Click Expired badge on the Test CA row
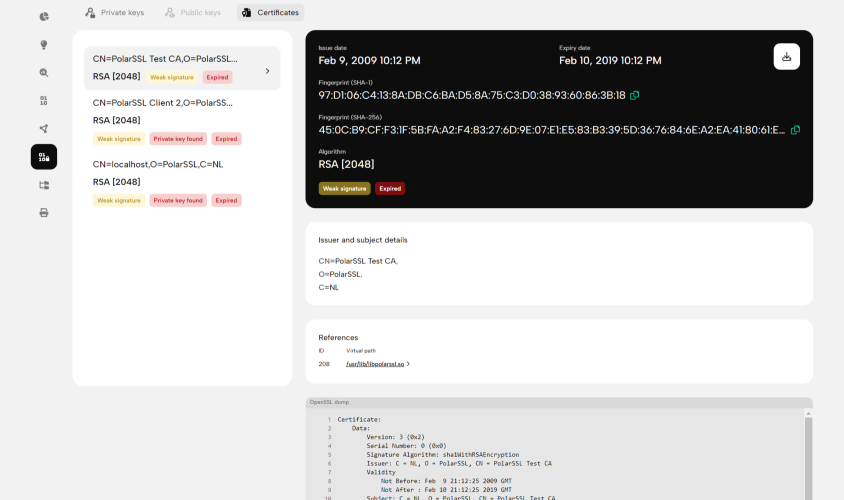Image resolution: width=844 pixels, height=500 pixels. (217, 78)
